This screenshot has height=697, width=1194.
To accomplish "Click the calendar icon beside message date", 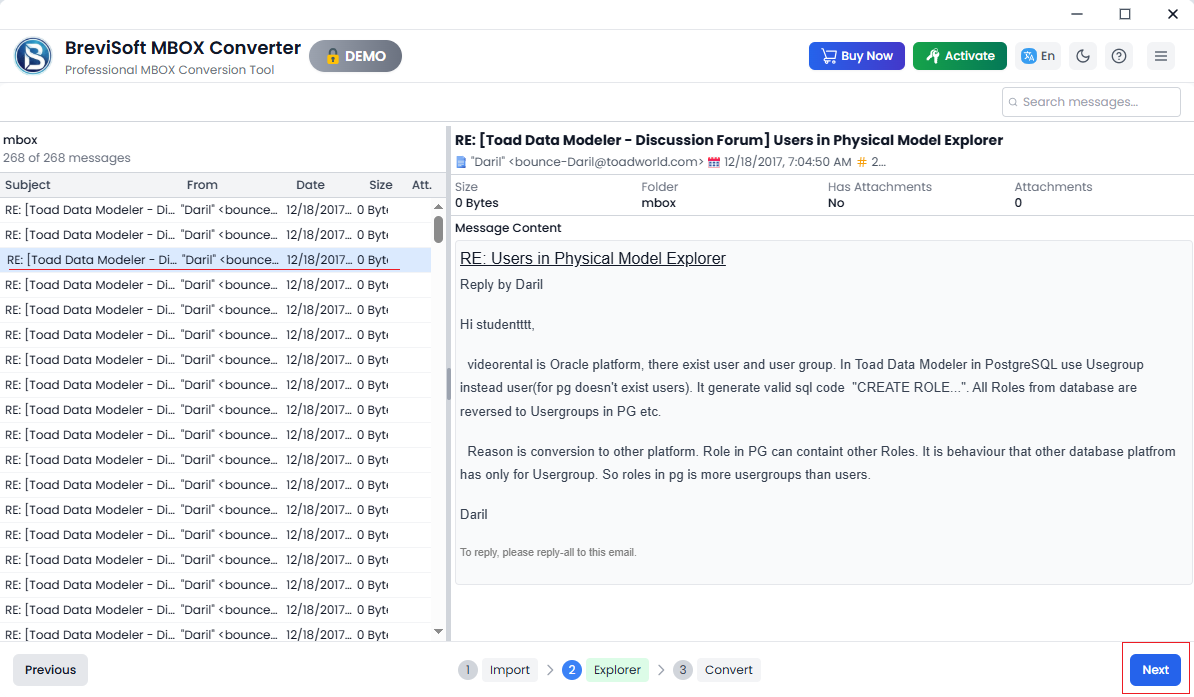I will [714, 162].
